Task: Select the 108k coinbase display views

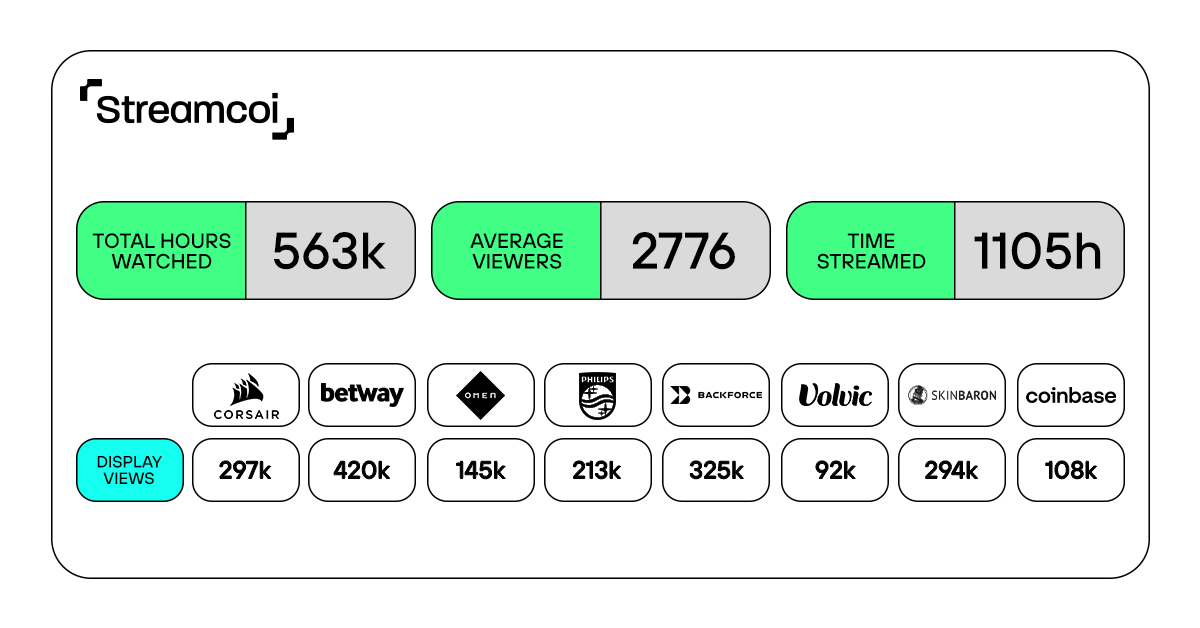Action: [x=1070, y=470]
